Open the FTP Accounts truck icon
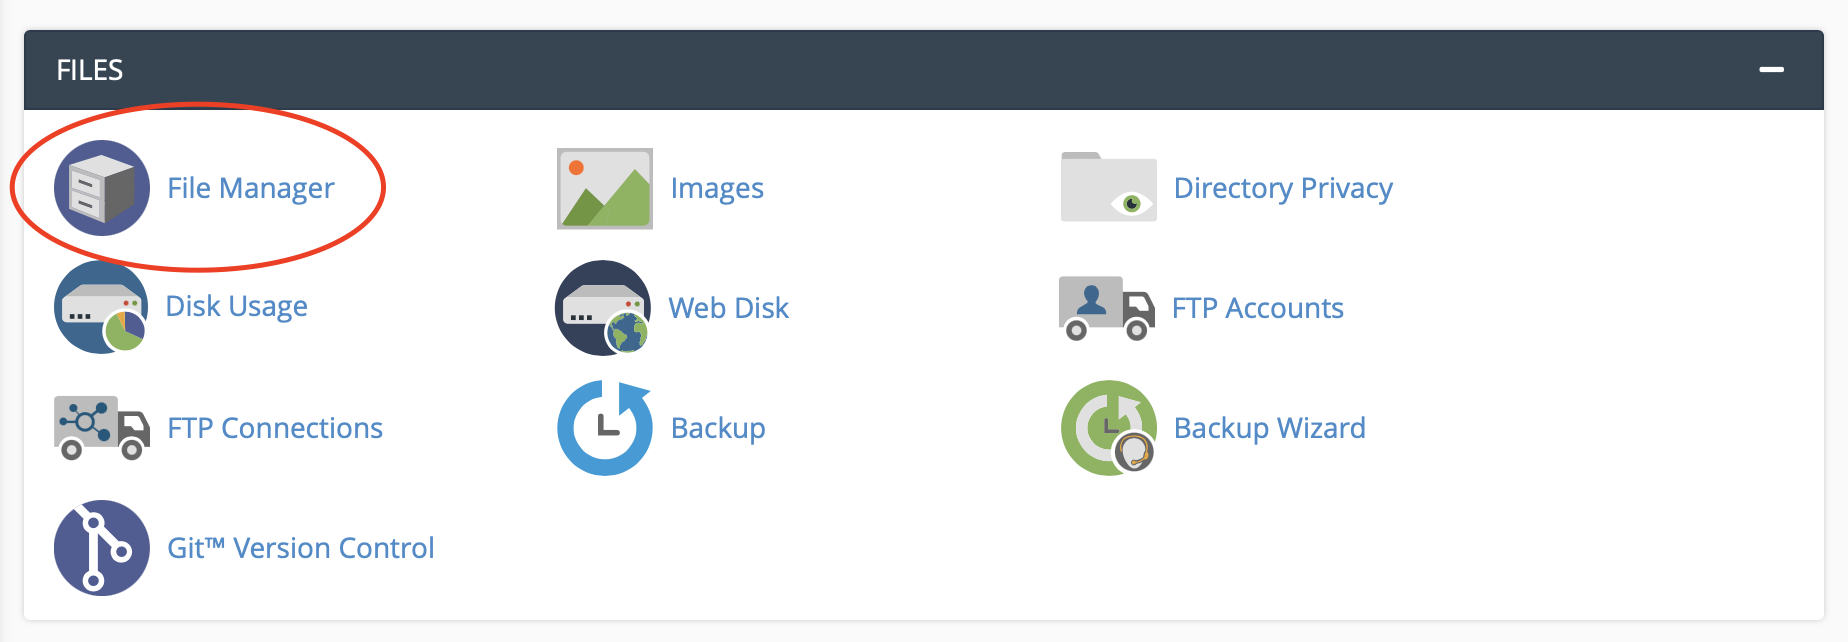This screenshot has width=1848, height=642. (x=1106, y=308)
